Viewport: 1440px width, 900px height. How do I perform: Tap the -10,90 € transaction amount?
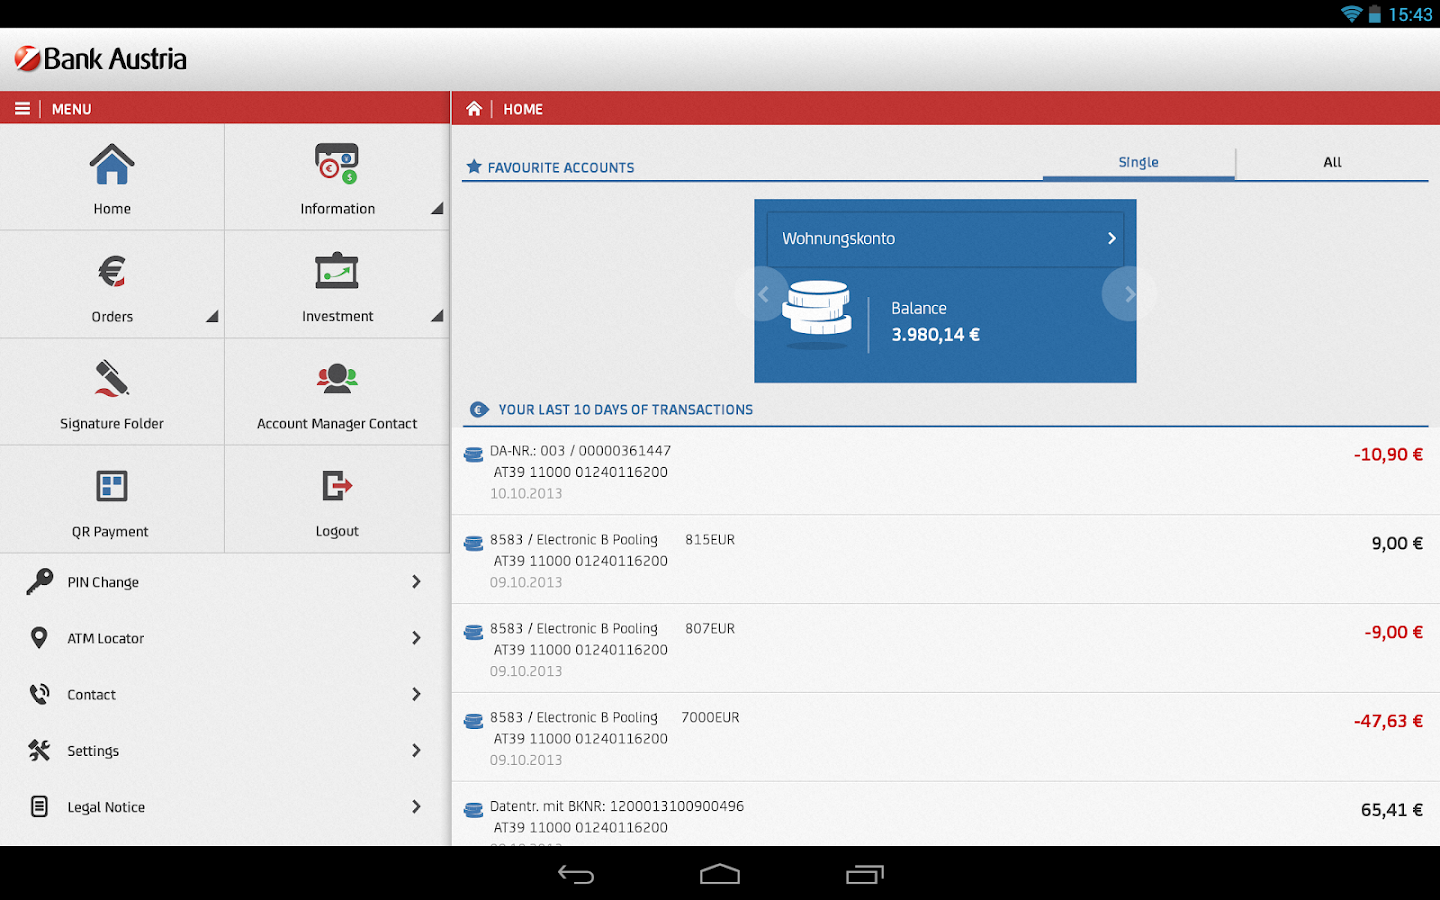[1388, 454]
